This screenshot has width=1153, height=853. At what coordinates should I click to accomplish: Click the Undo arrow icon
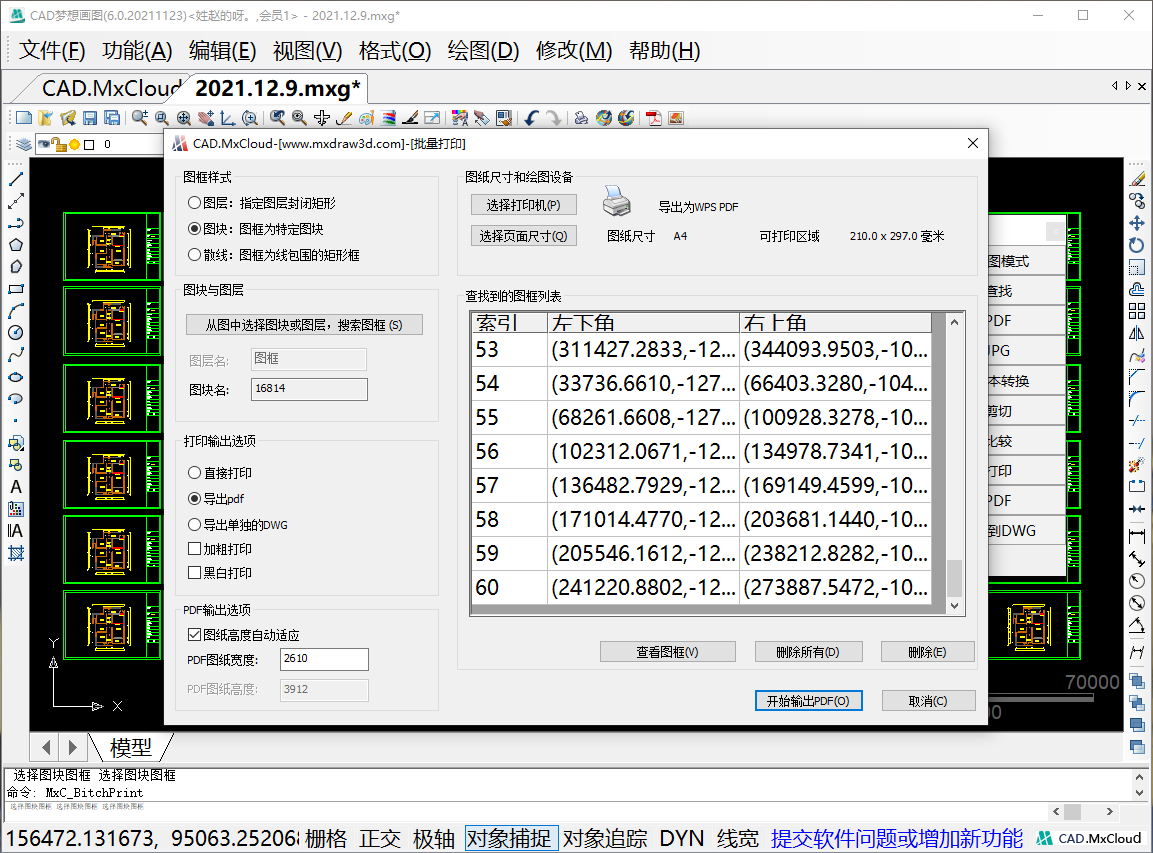(x=531, y=118)
